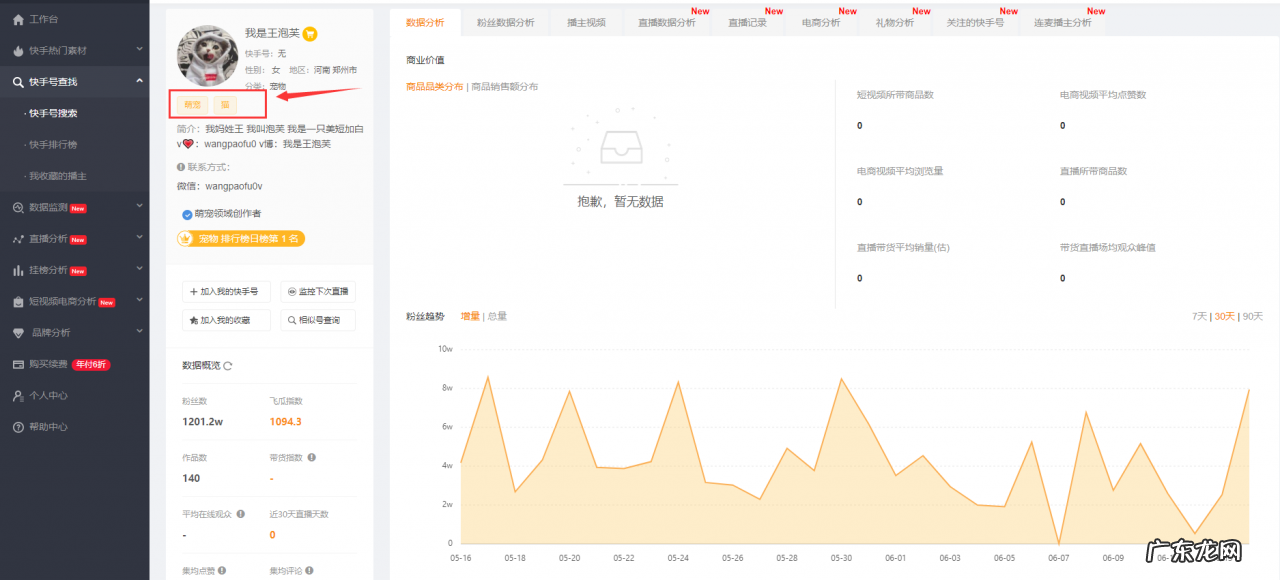1280x580 pixels.
Task: Click the 加入我的快手号 button
Action: tap(226, 292)
